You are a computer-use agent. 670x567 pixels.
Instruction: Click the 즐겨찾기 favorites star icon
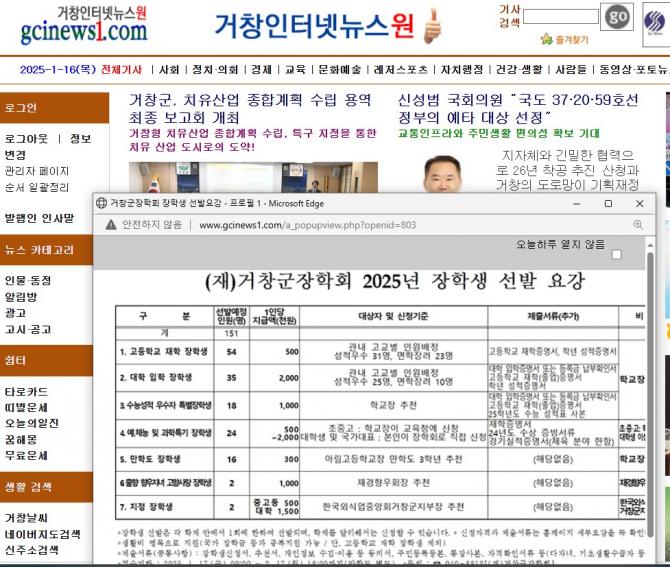click(546, 40)
